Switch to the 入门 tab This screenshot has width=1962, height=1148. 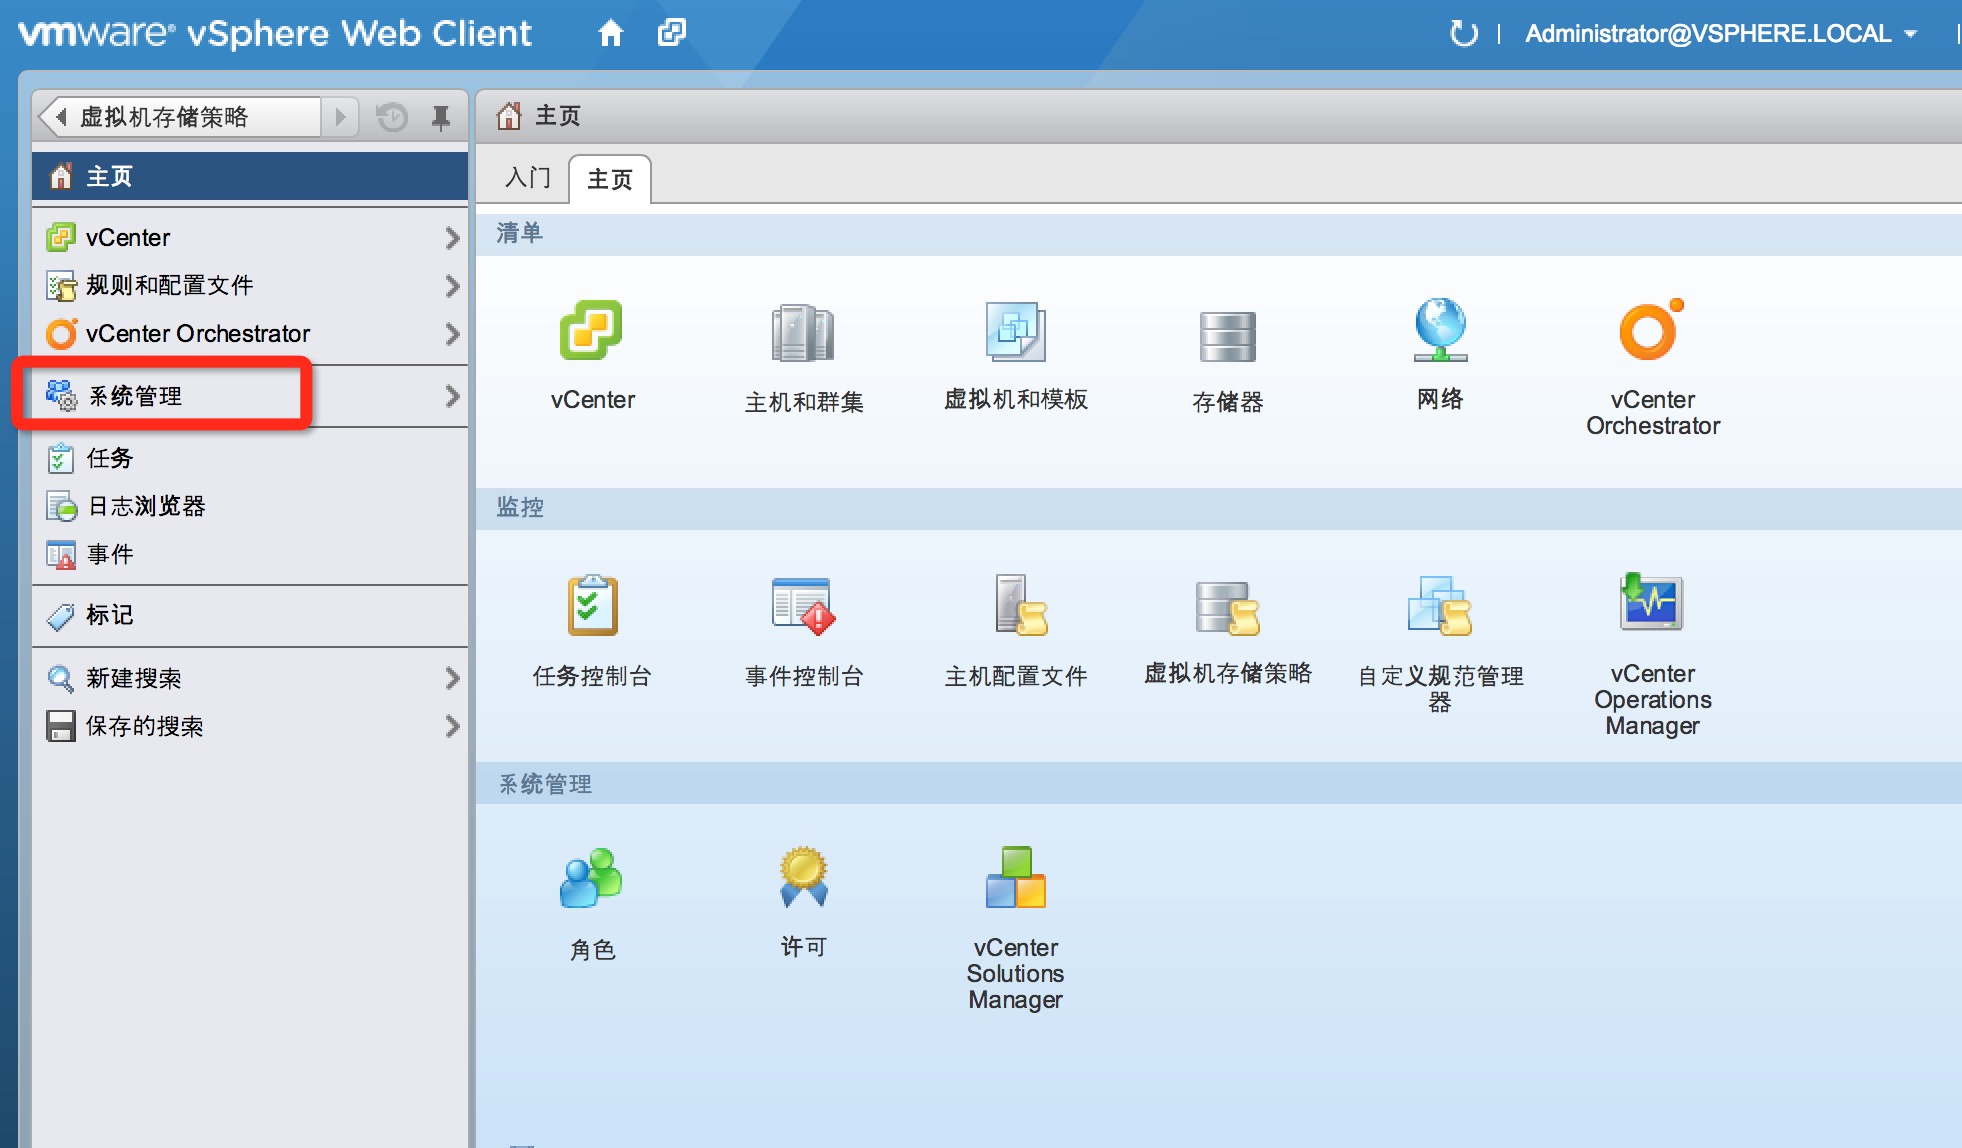(x=527, y=179)
